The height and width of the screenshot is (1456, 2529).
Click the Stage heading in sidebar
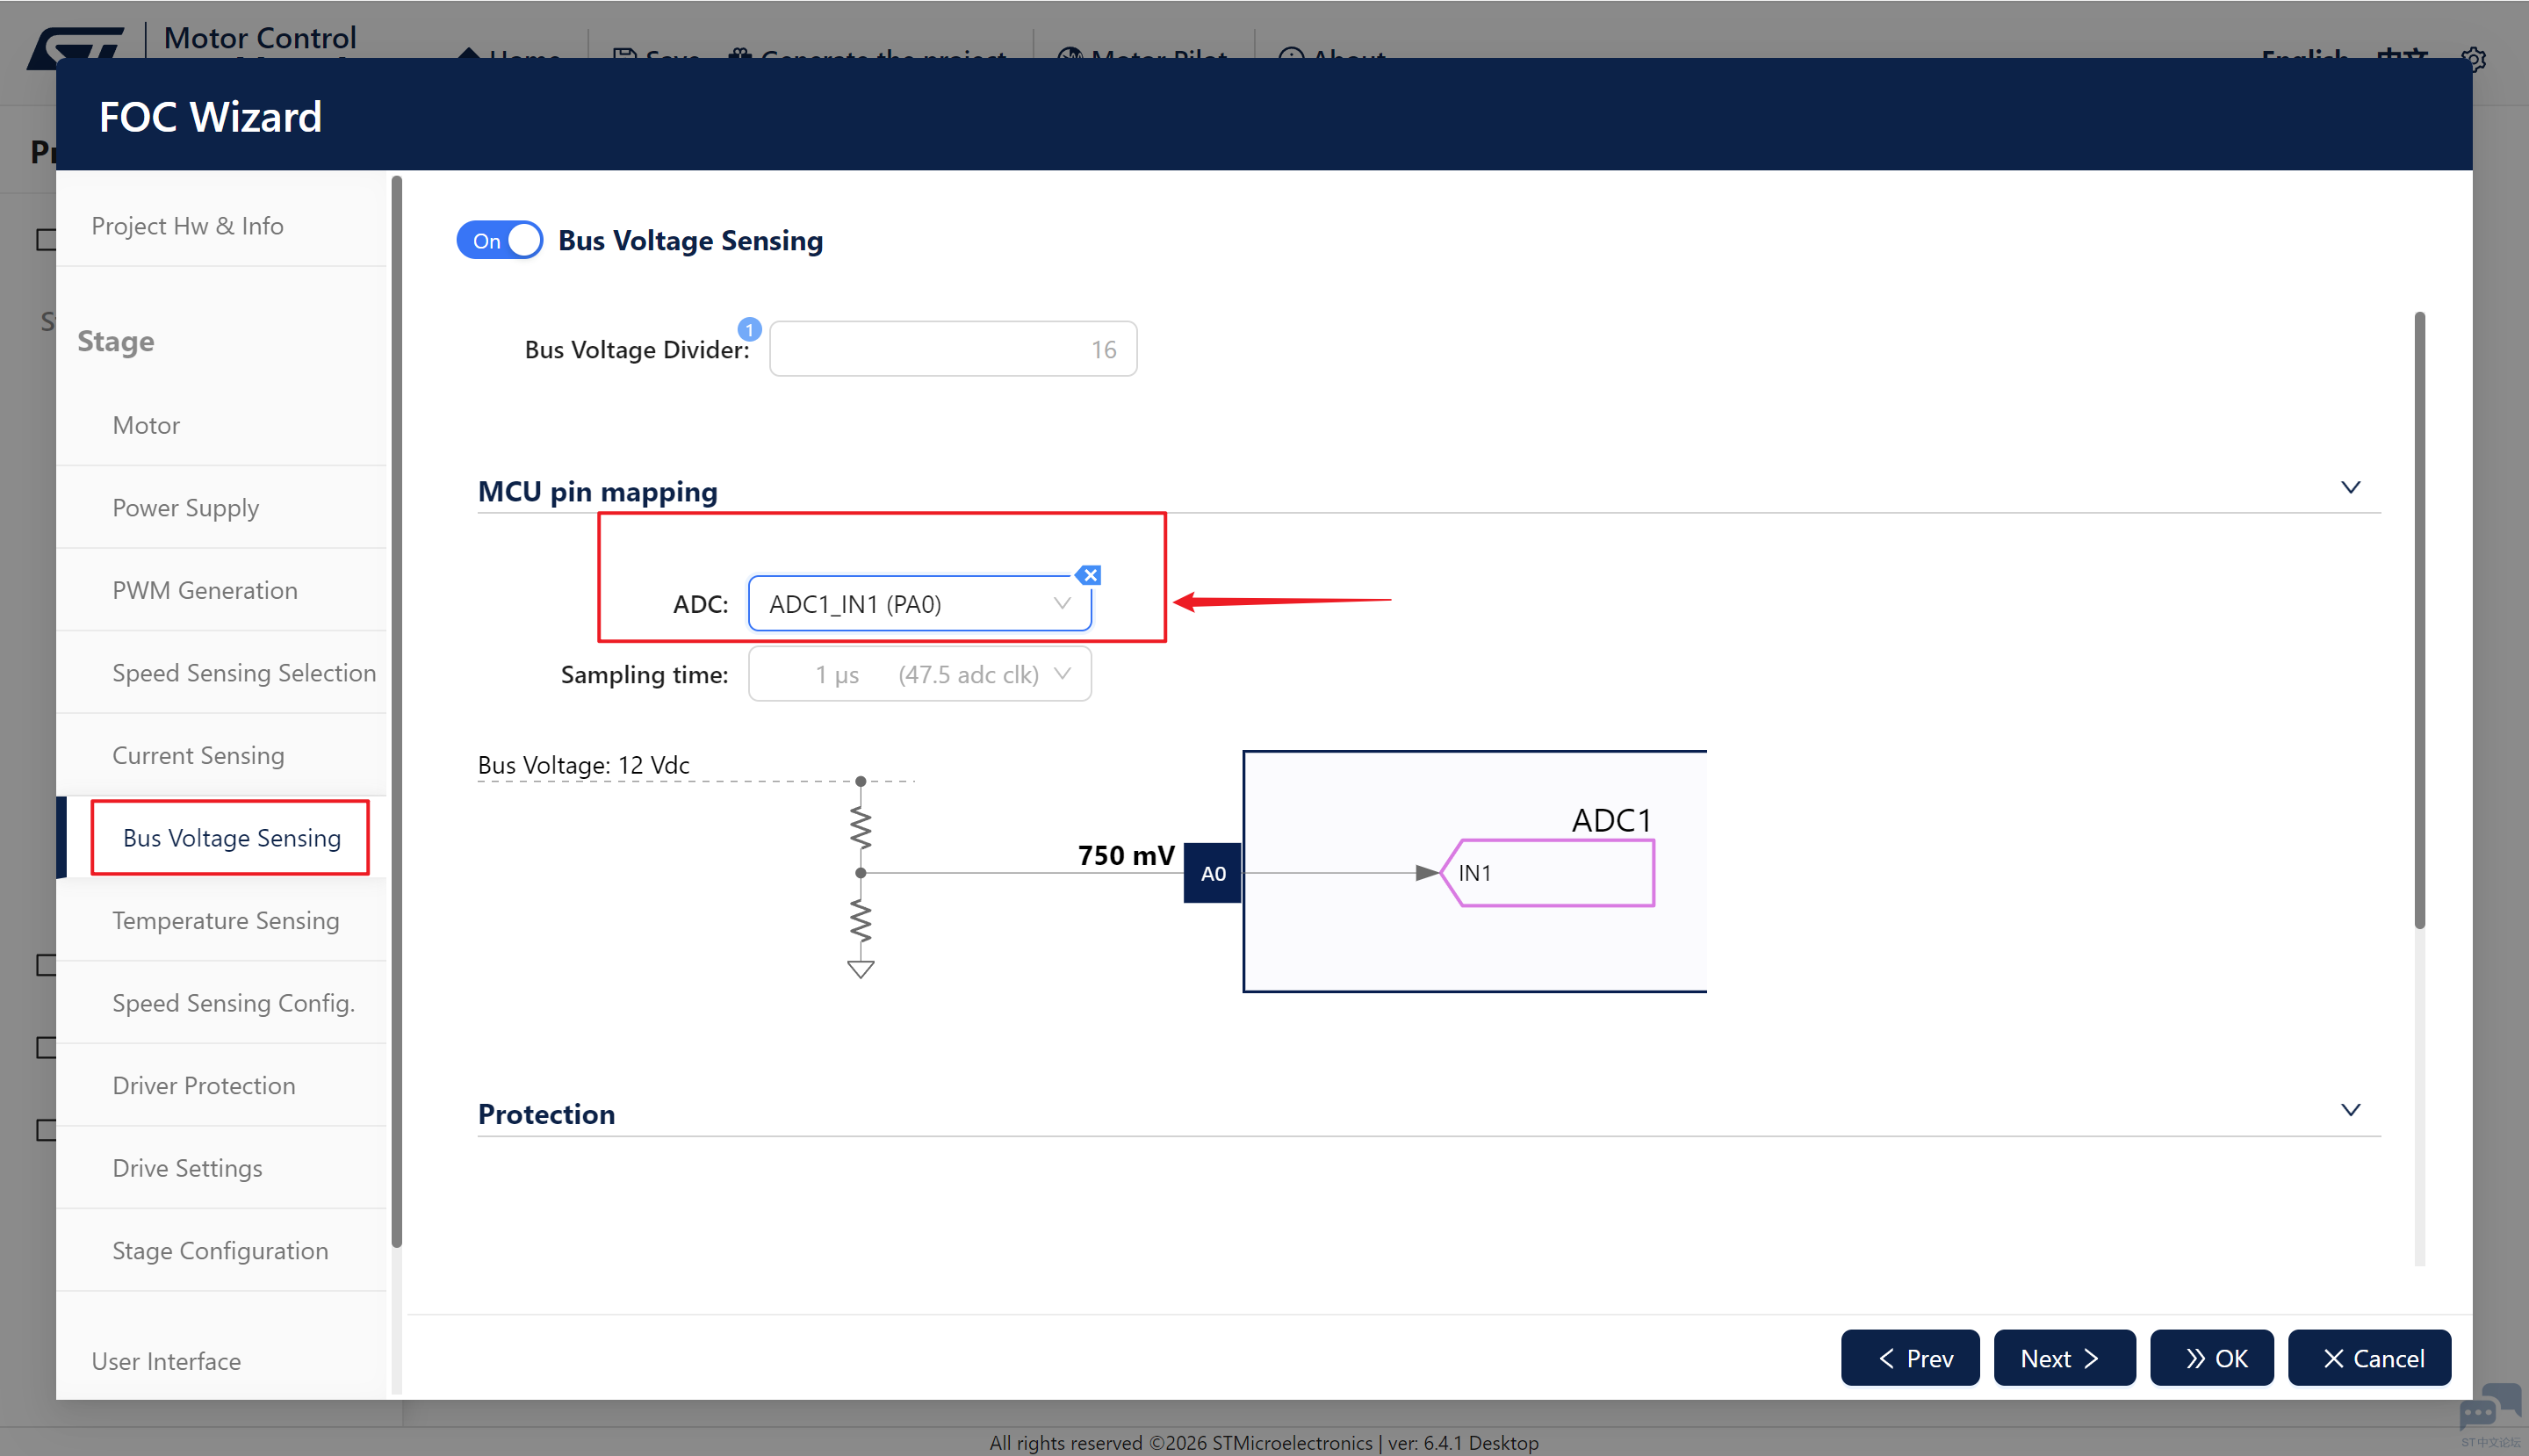point(116,342)
